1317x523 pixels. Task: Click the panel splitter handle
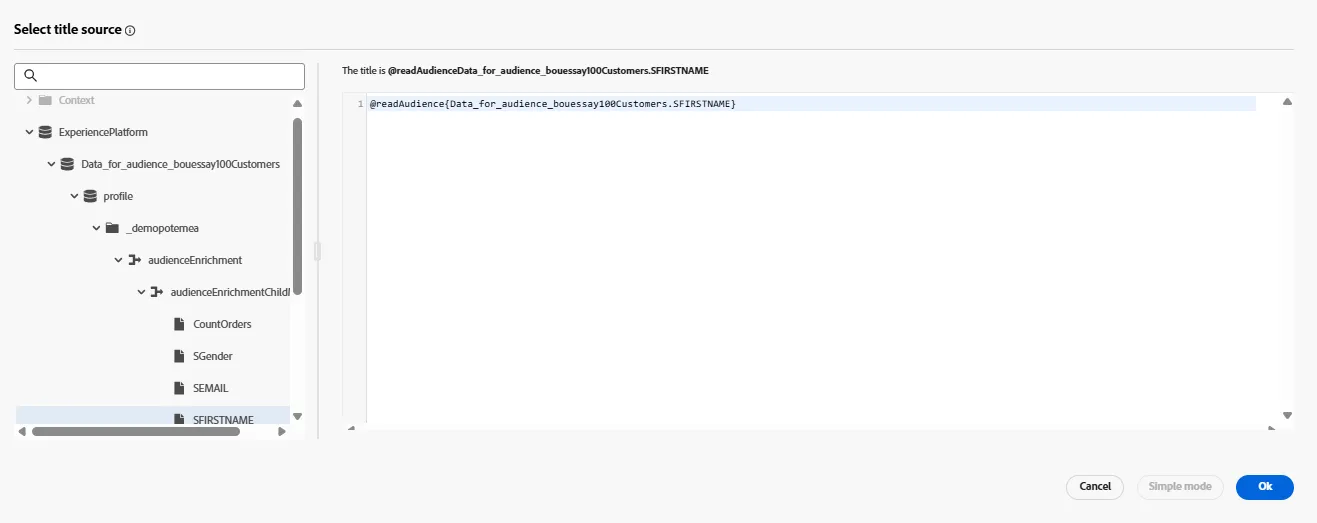coord(317,251)
